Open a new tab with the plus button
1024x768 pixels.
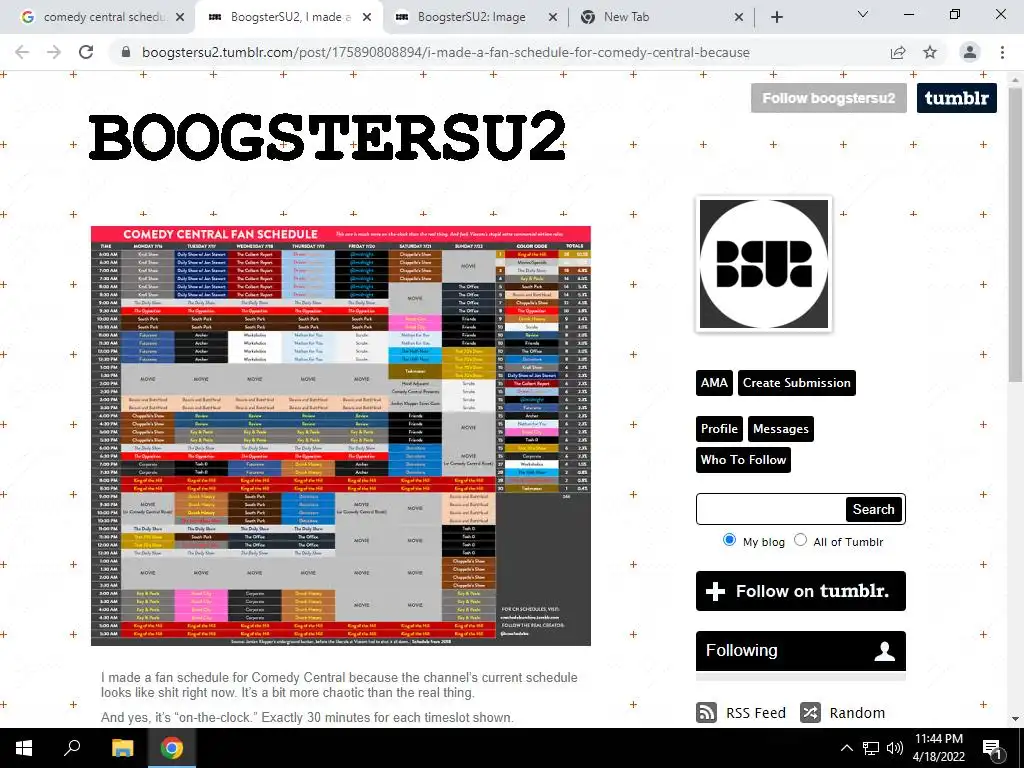coord(776,17)
